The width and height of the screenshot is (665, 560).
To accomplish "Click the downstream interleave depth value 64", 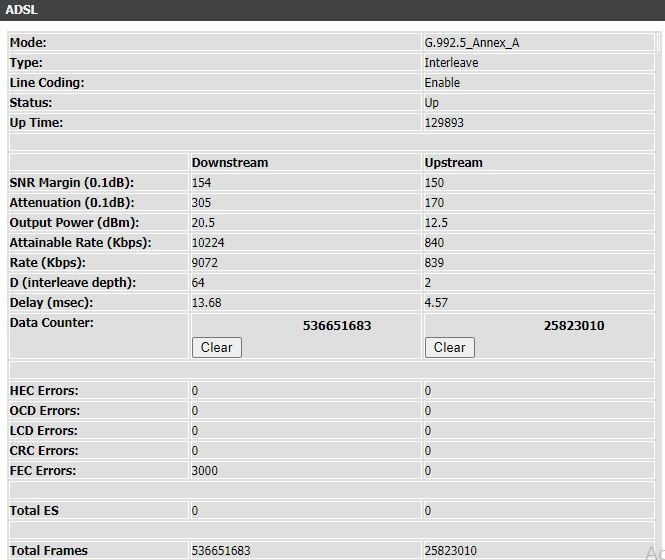I will click(198, 283).
